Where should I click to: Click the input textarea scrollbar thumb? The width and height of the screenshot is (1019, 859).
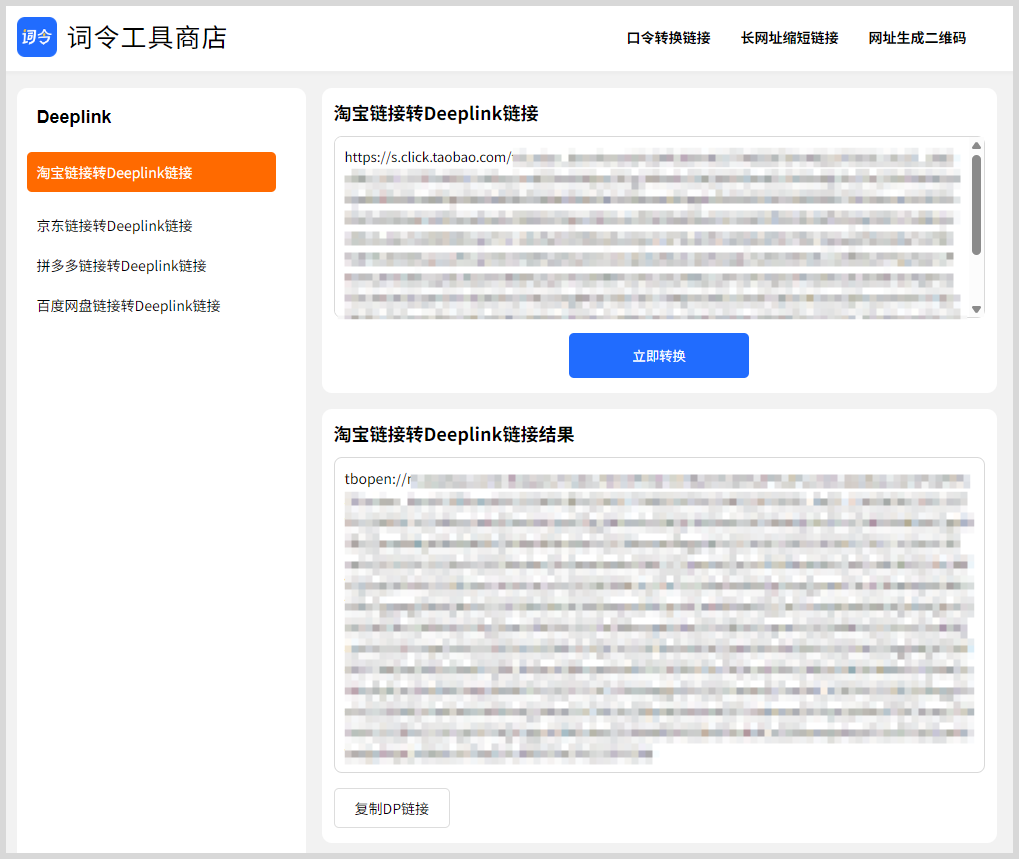pyautogui.click(x=976, y=205)
